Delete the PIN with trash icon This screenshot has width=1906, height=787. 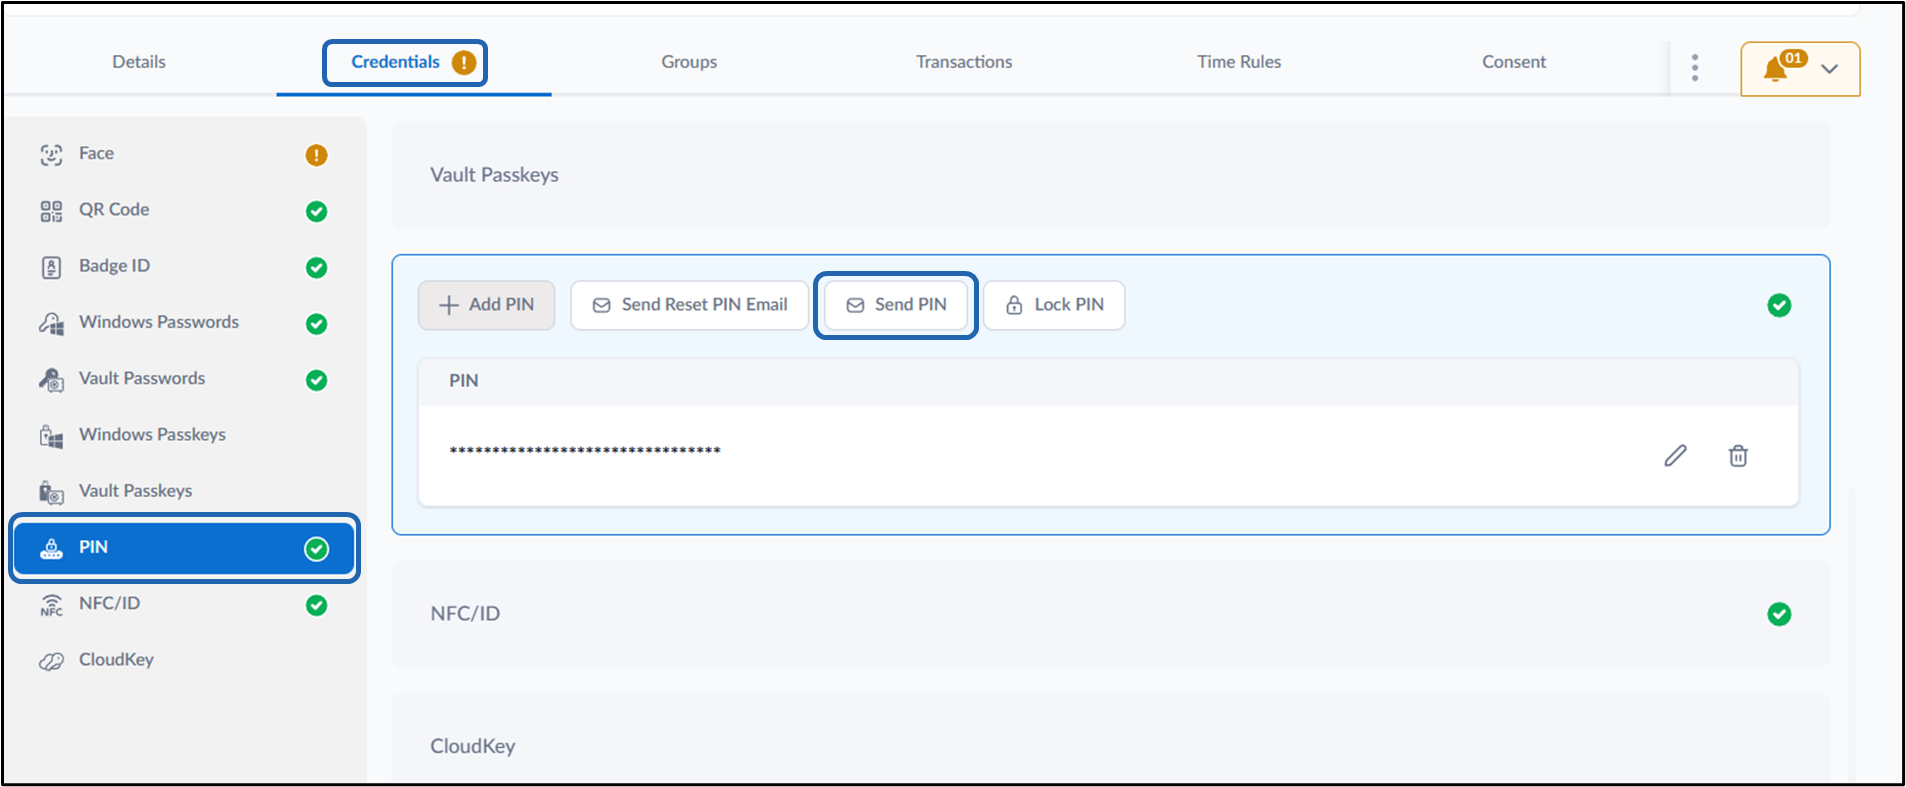coord(1738,456)
